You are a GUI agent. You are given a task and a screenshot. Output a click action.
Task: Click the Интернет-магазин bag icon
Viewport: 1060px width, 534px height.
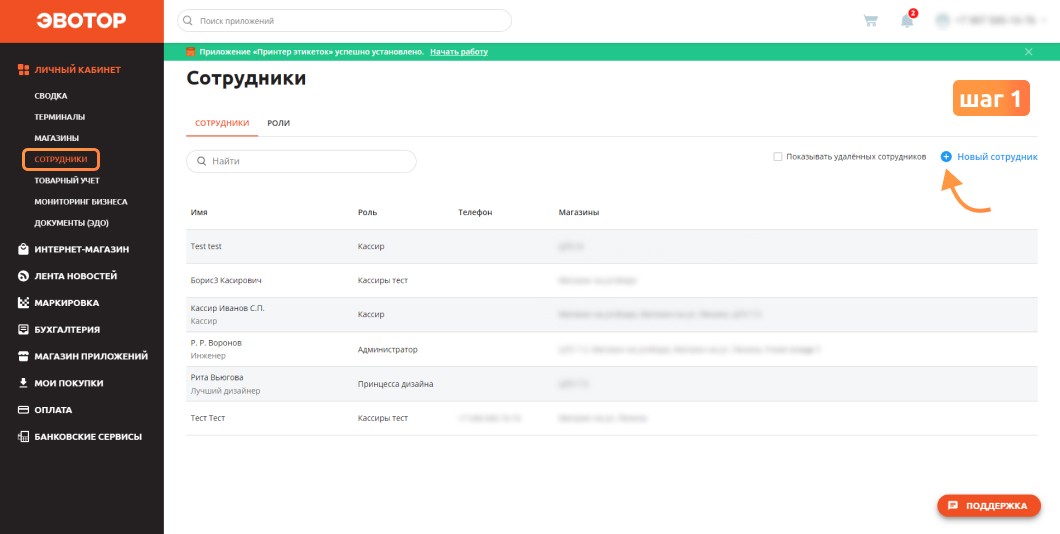(23, 249)
